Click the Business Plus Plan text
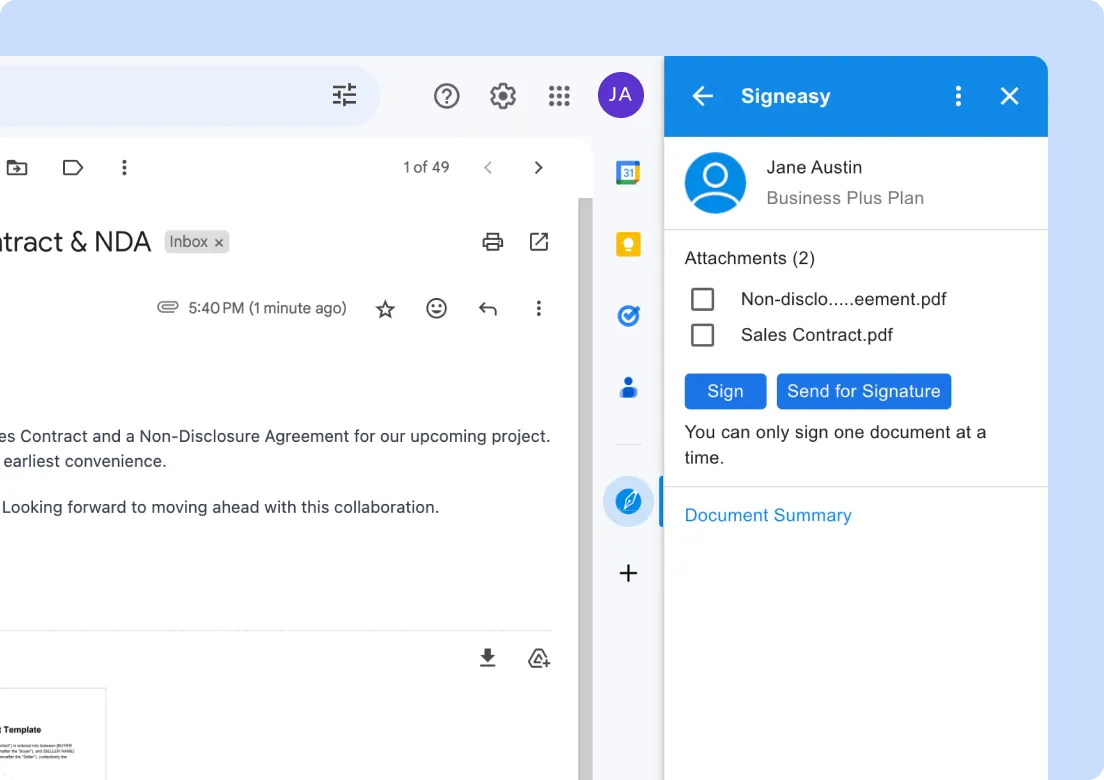1104x780 pixels. (x=845, y=198)
